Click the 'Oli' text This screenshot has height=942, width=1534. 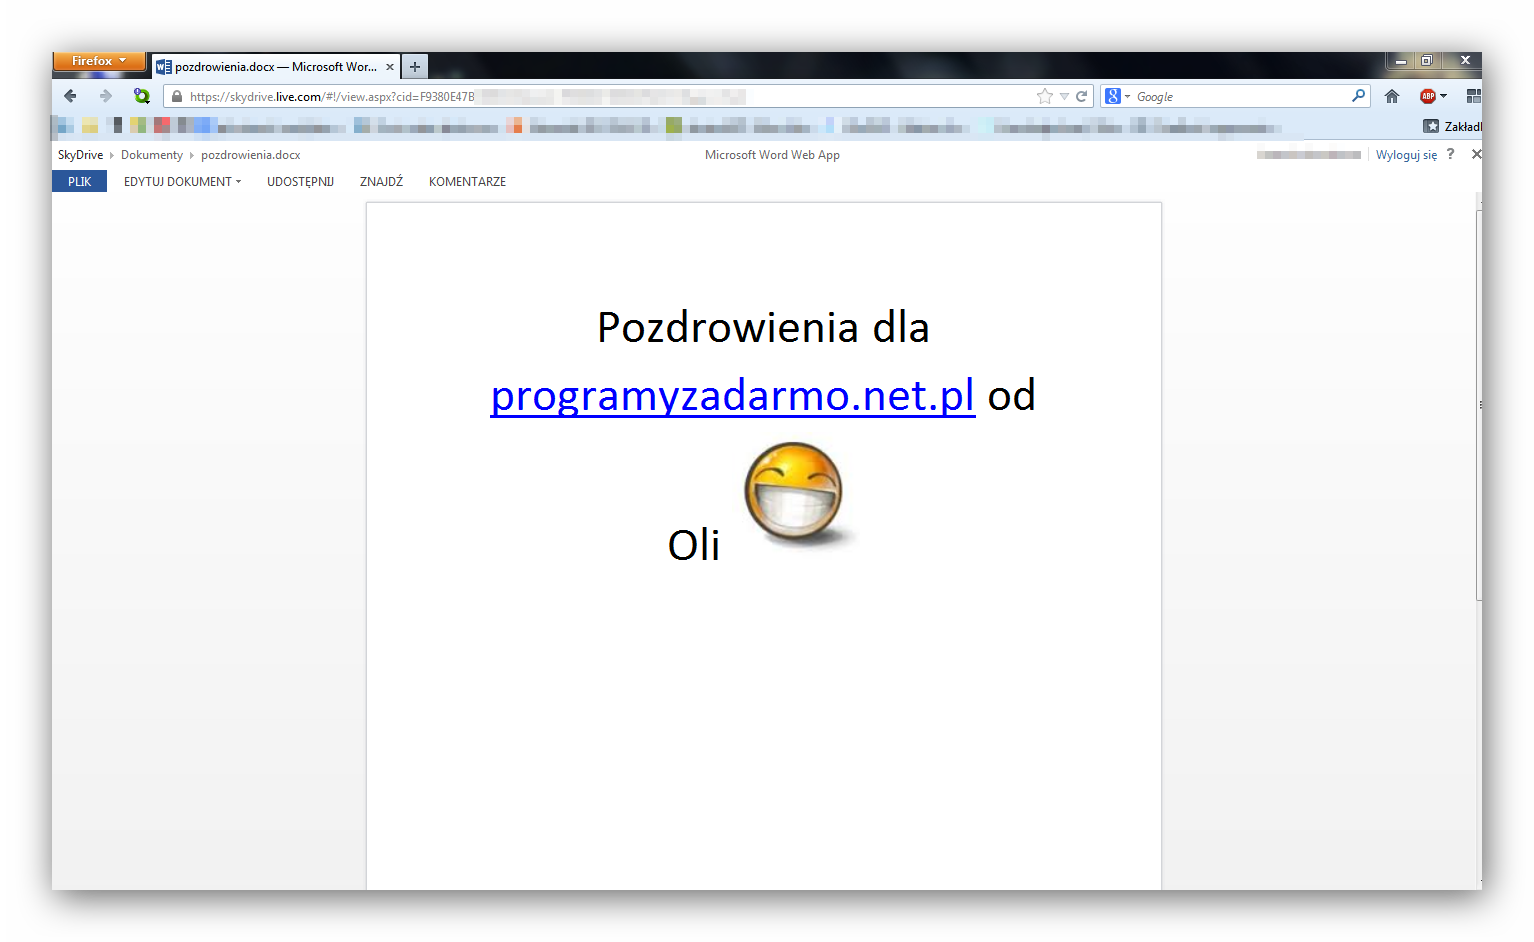point(693,545)
